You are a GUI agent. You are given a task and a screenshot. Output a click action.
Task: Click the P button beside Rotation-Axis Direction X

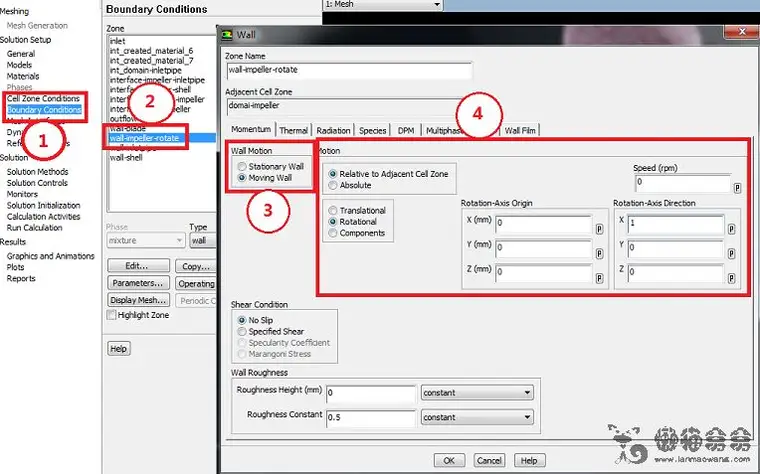[731, 229]
